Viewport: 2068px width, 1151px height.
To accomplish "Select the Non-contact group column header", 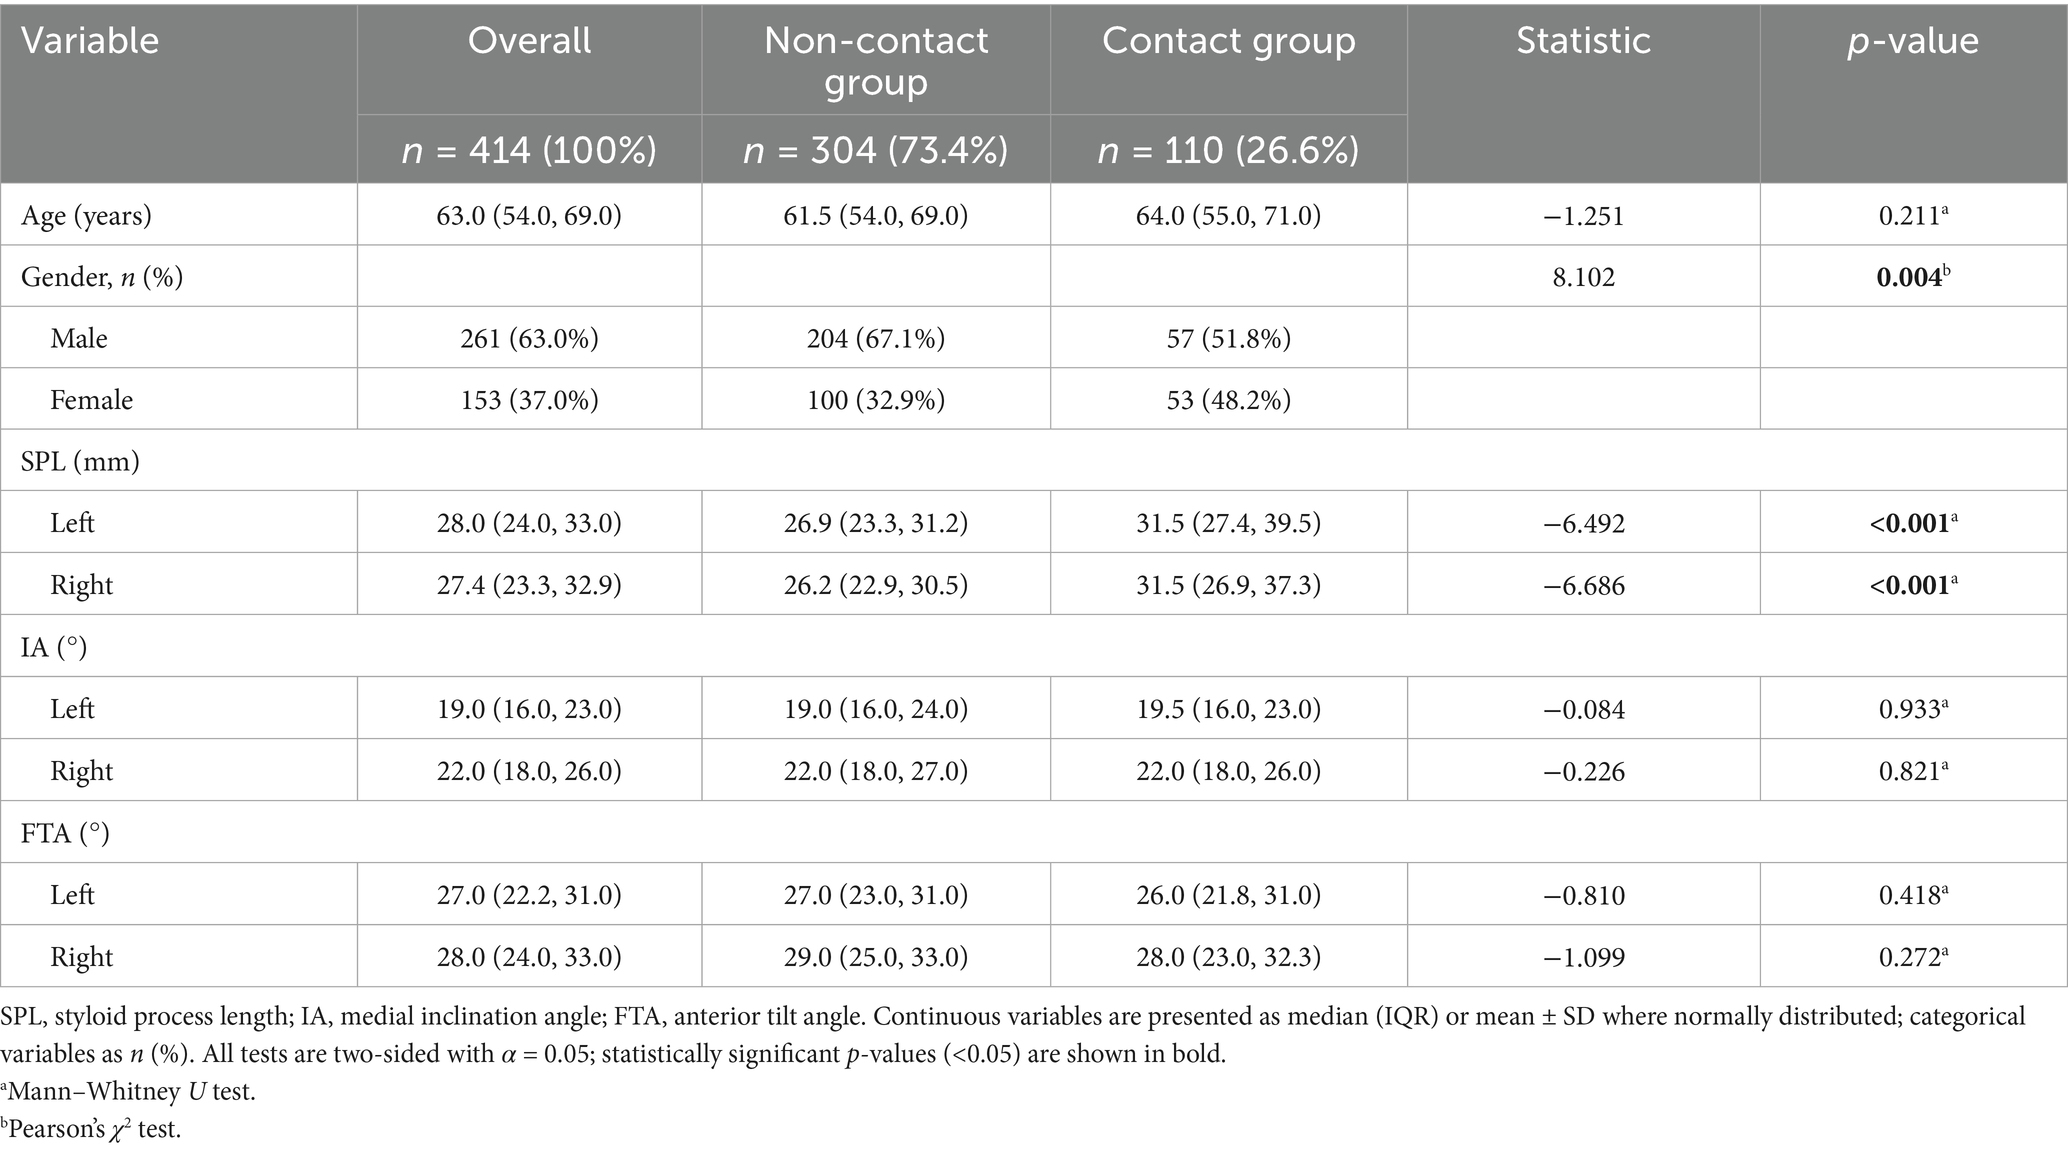I will coord(875,60).
